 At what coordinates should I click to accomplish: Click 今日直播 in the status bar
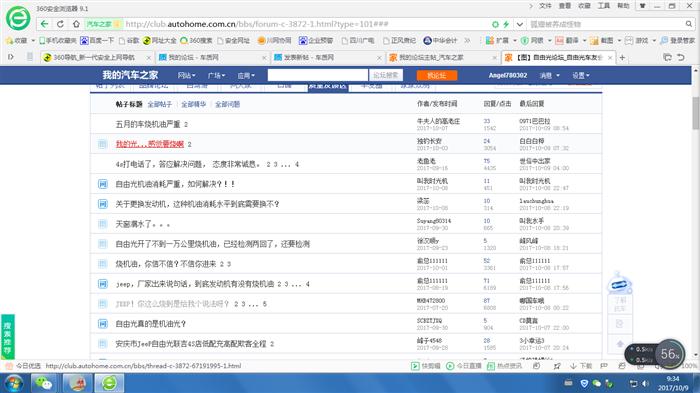pos(464,366)
